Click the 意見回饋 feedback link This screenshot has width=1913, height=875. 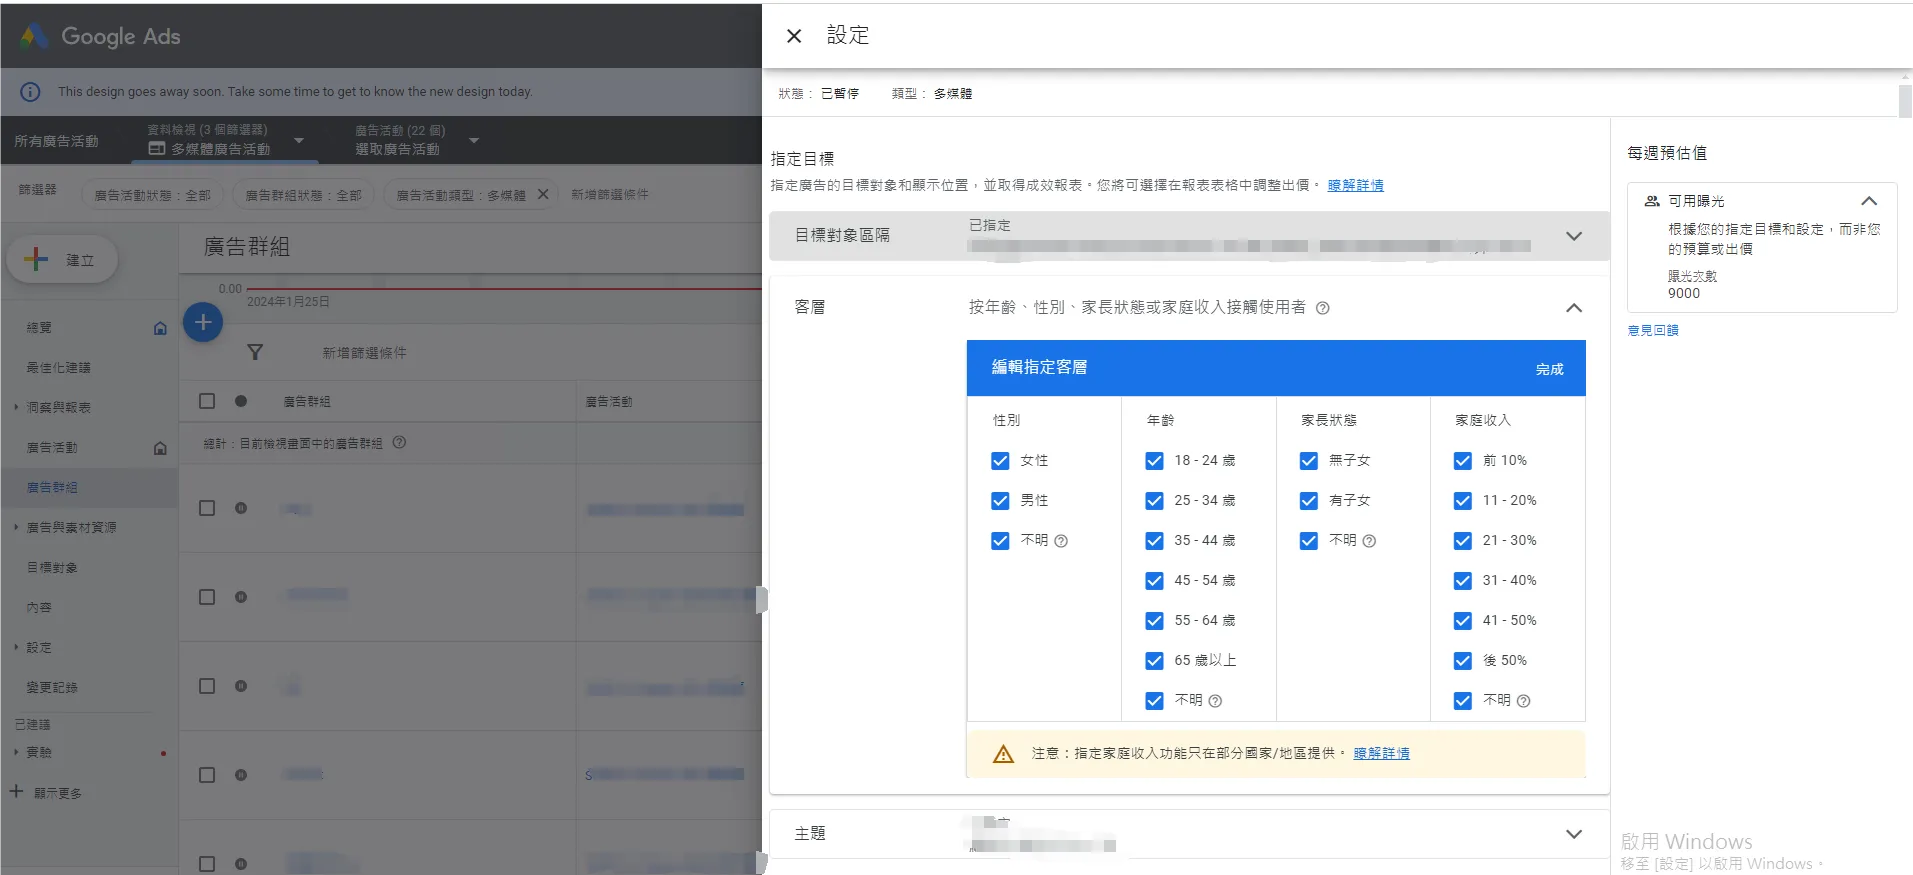coord(1652,330)
